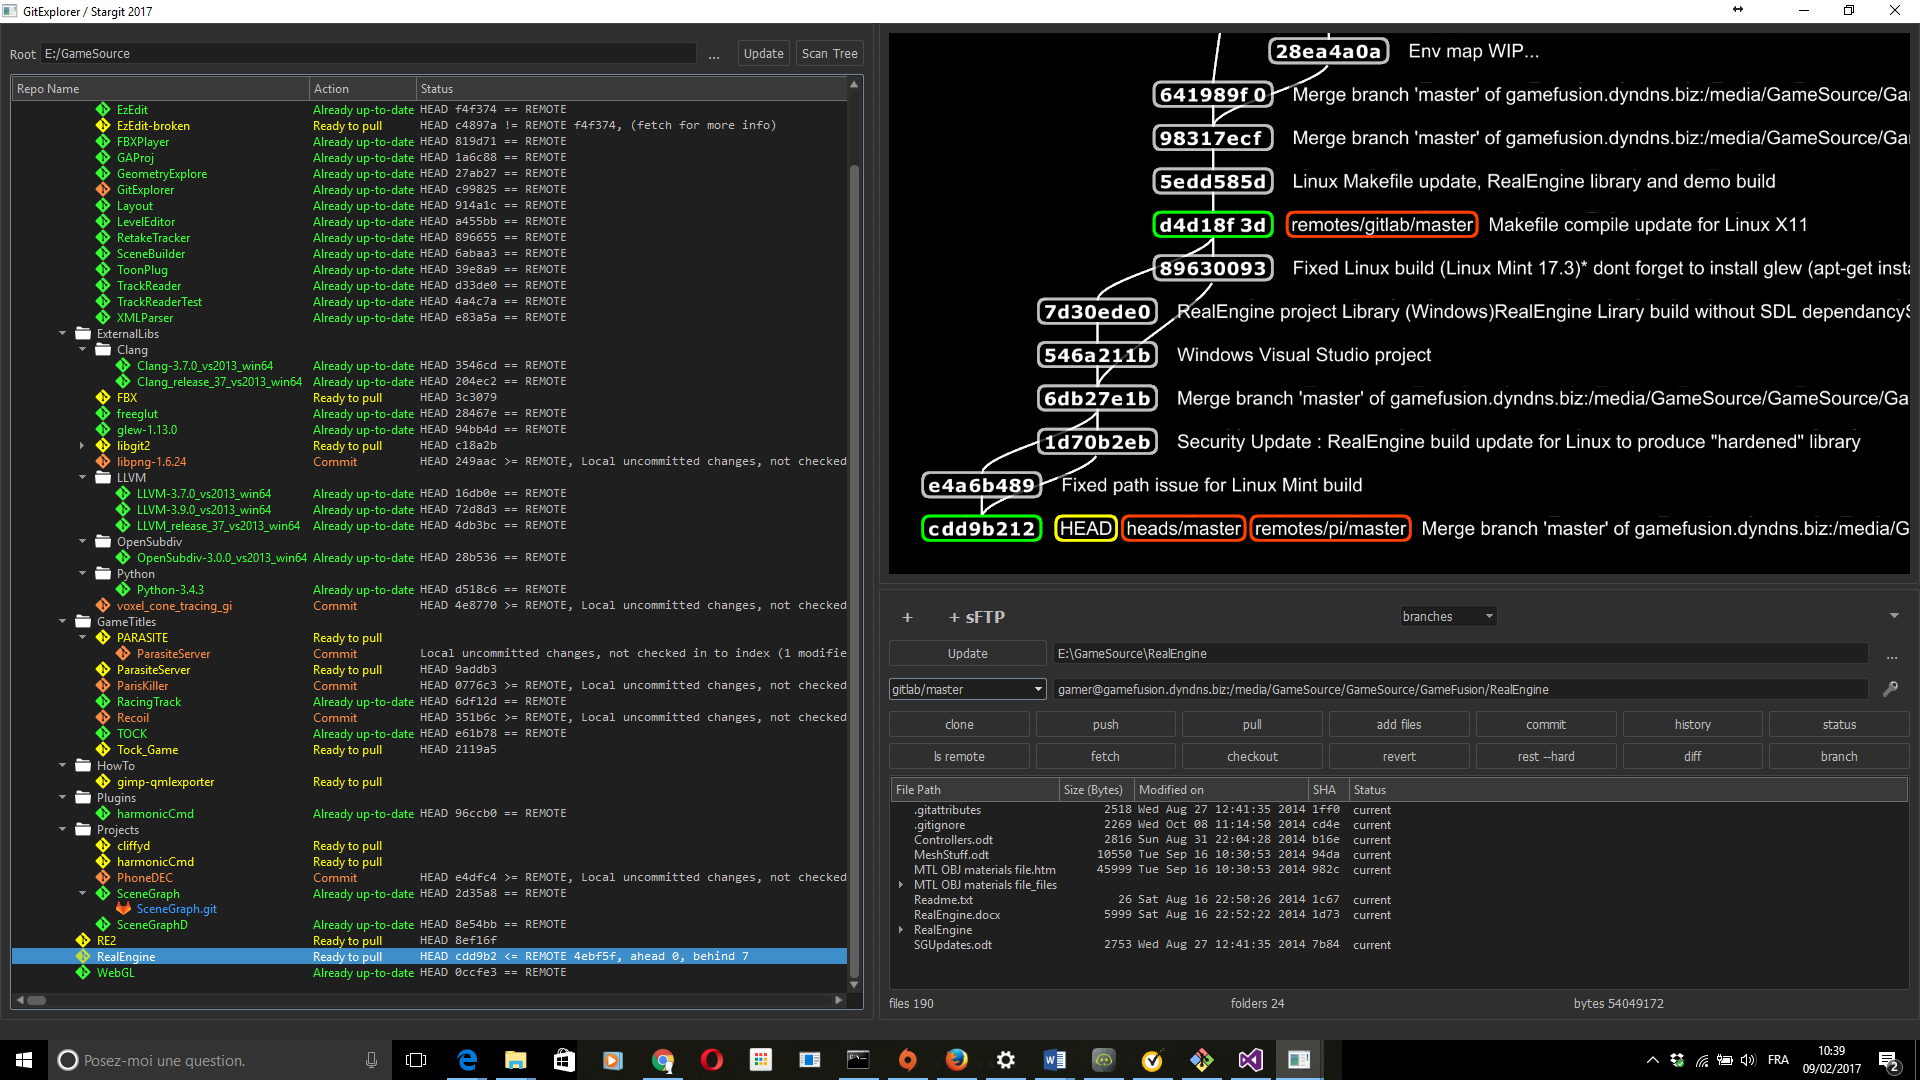Click the repo tree horizontal scrollbar
Screen dimensions: 1920x1080
[x=37, y=1000]
